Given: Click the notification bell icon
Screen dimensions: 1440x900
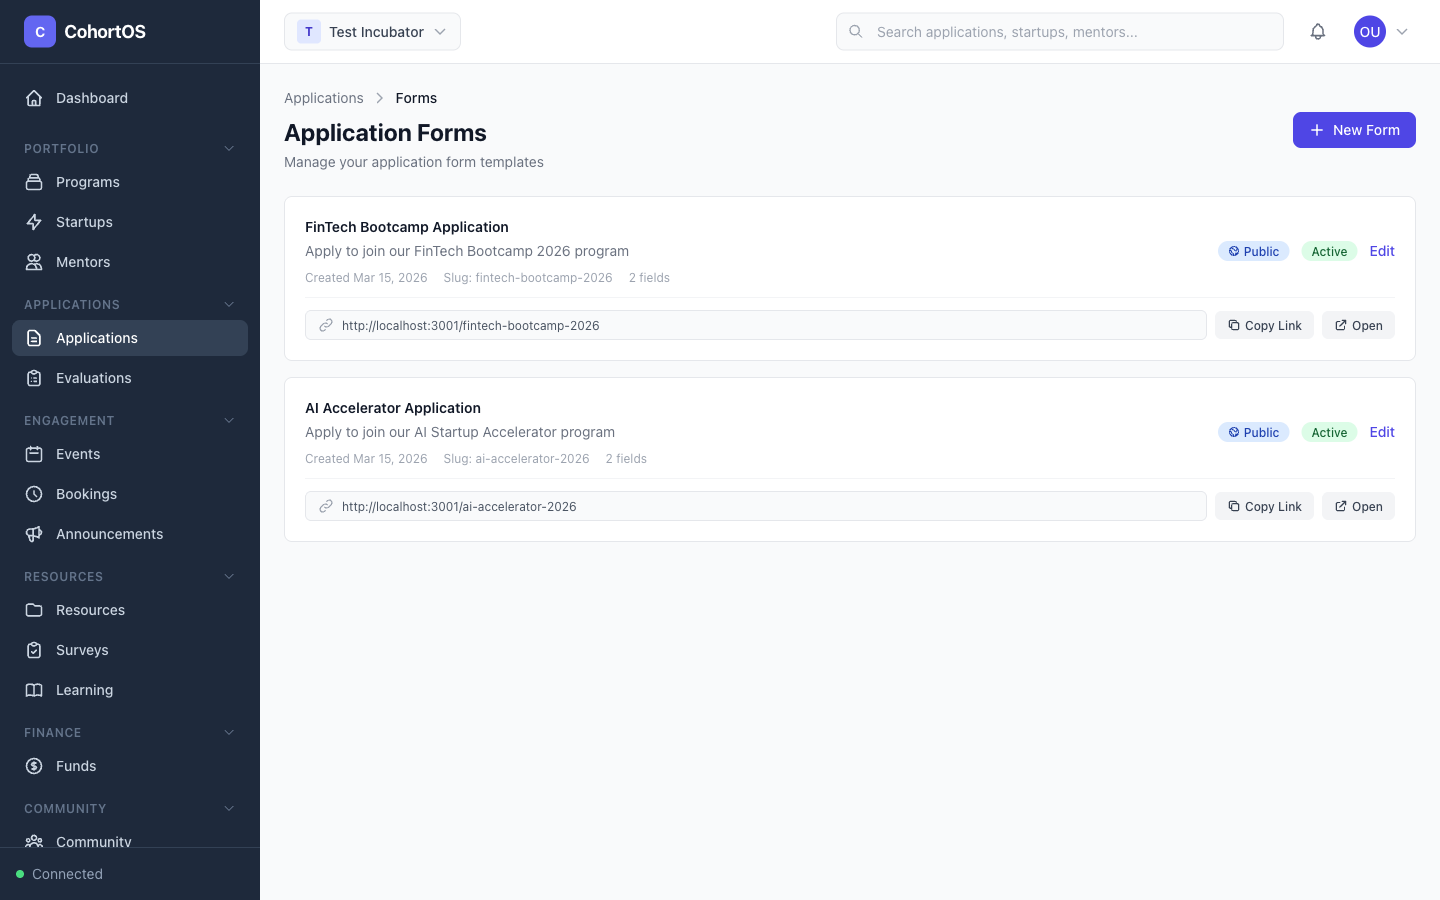Looking at the screenshot, I should [1318, 31].
